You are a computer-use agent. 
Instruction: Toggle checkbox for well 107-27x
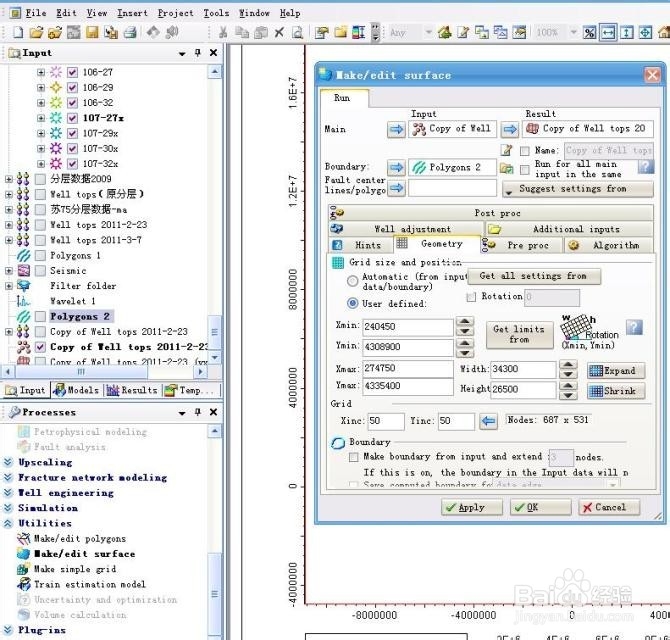[x=73, y=118]
